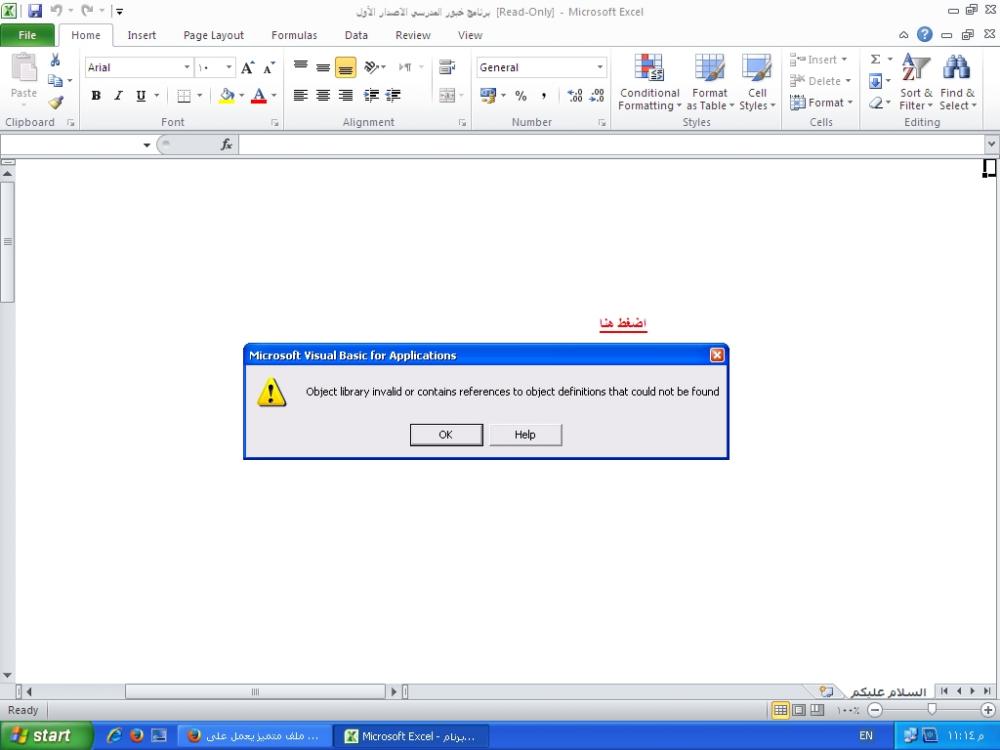
Task: Click the Increase Indent icon
Action: pyautogui.click(x=393, y=96)
